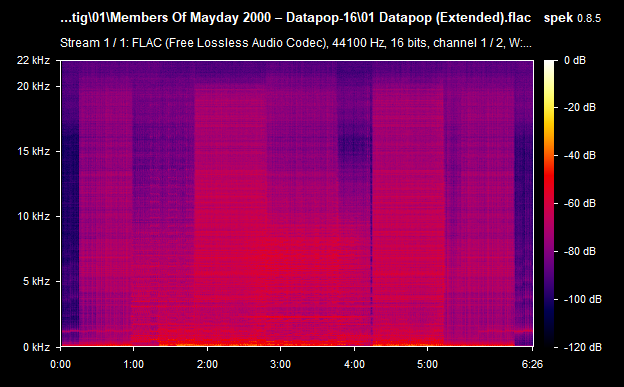Click the spectrogram plot area
624x387 pixels.
pos(297,203)
